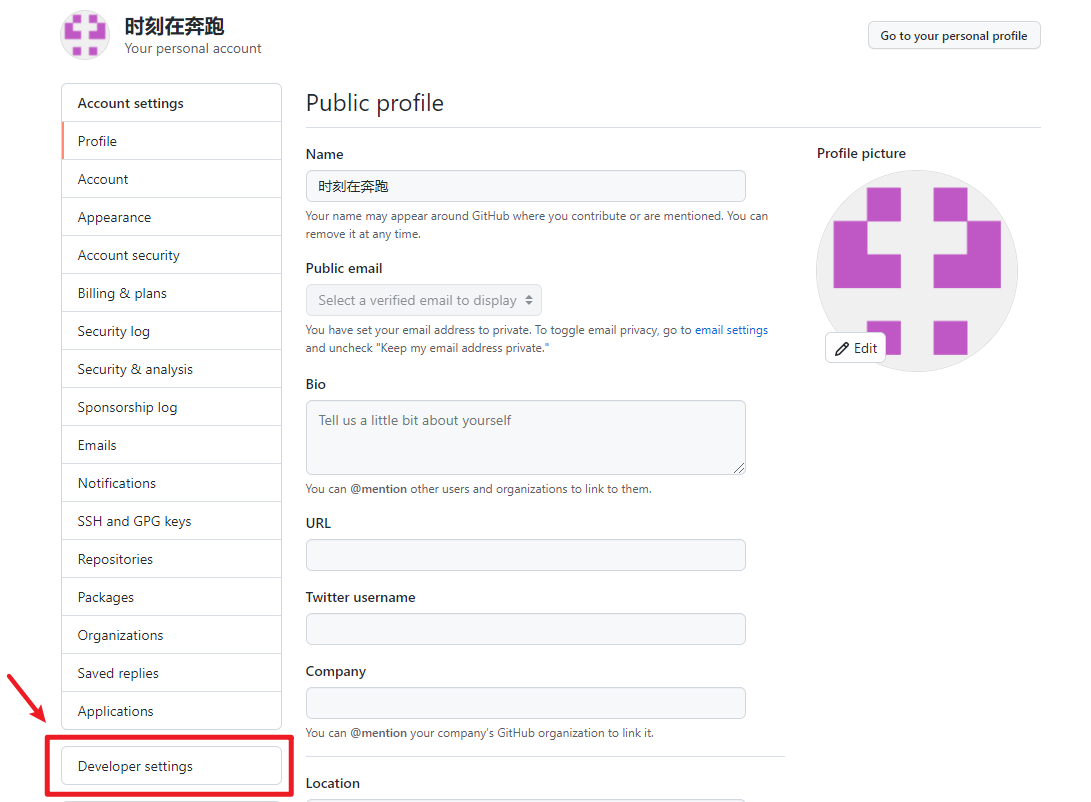Open Account security settings
1091x802 pixels.
click(x=171, y=255)
